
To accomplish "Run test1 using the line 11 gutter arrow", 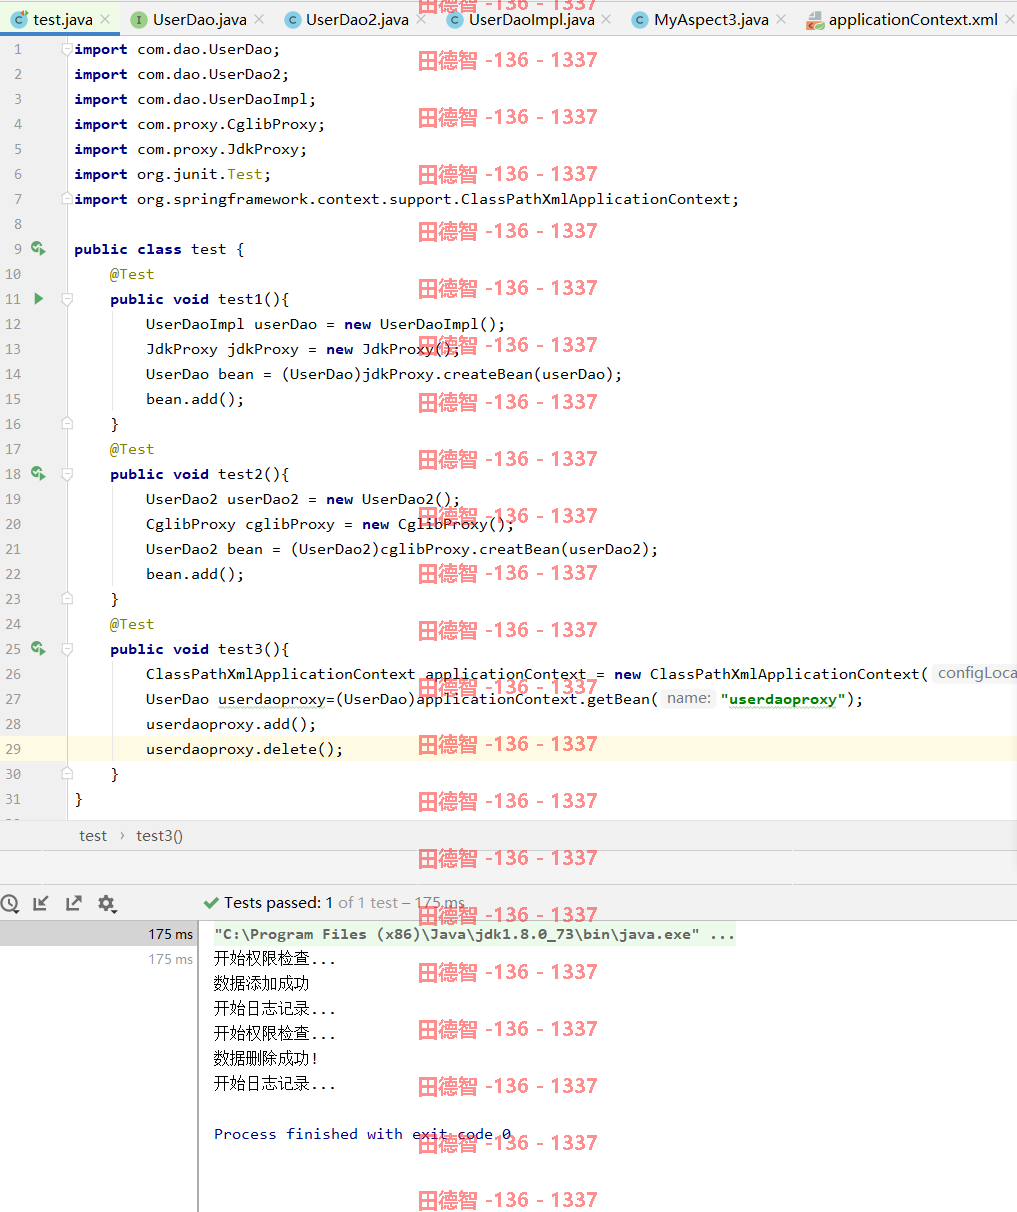I will click(38, 298).
